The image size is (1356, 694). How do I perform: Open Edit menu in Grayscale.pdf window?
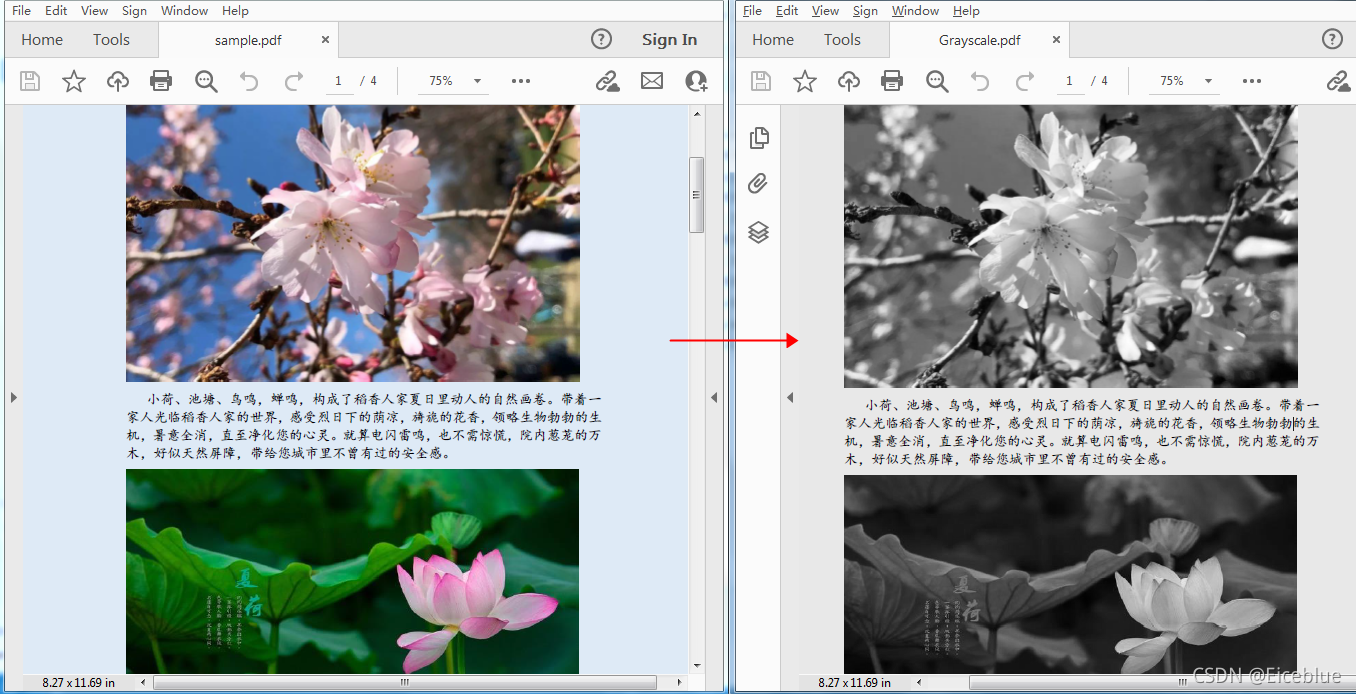[787, 11]
